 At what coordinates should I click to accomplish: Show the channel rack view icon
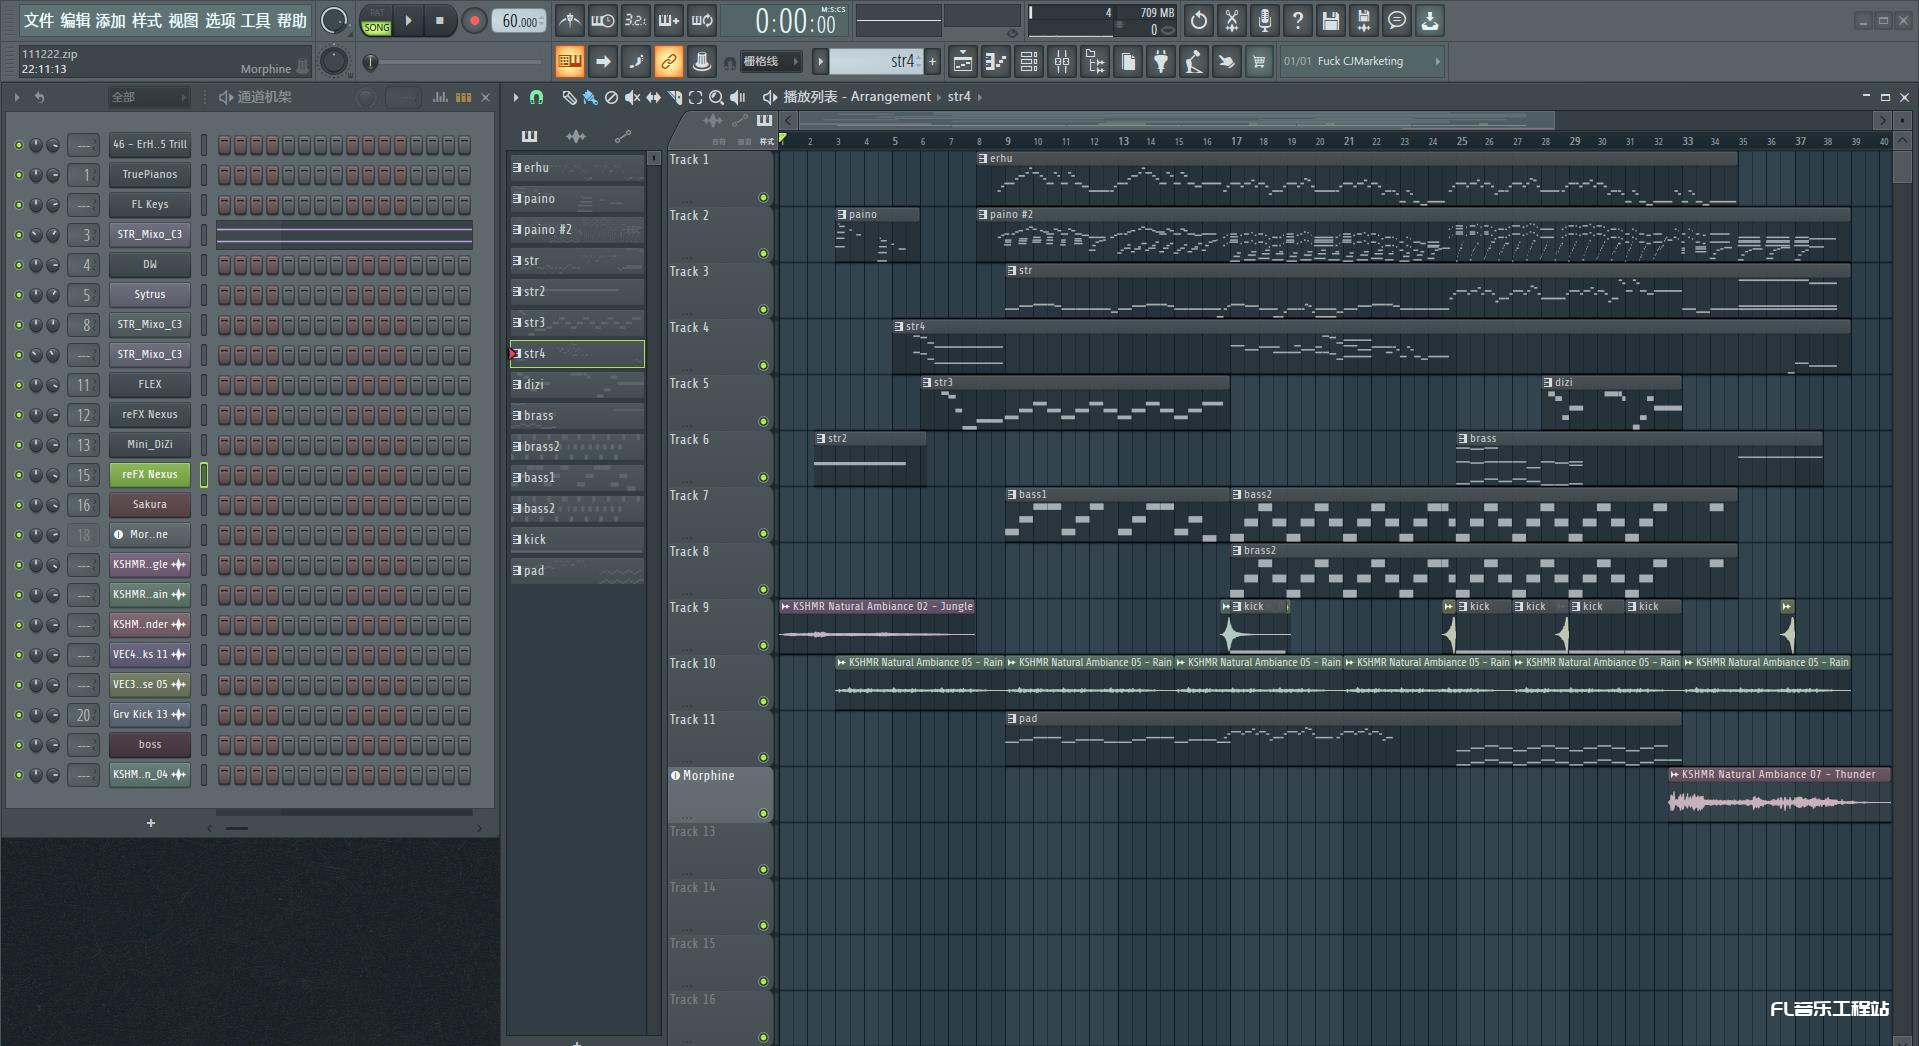point(1028,62)
